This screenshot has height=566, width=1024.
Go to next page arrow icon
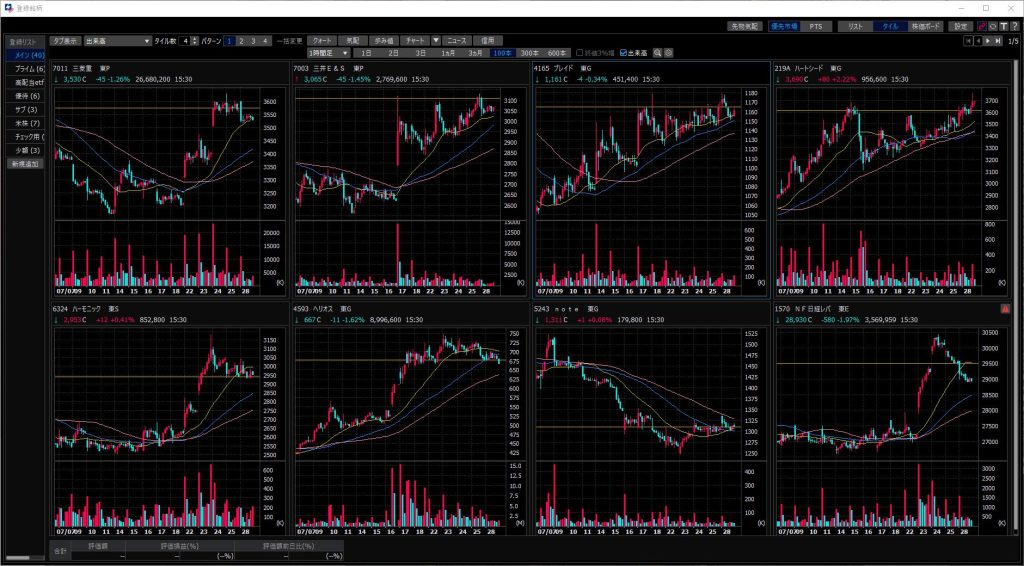coord(987,41)
